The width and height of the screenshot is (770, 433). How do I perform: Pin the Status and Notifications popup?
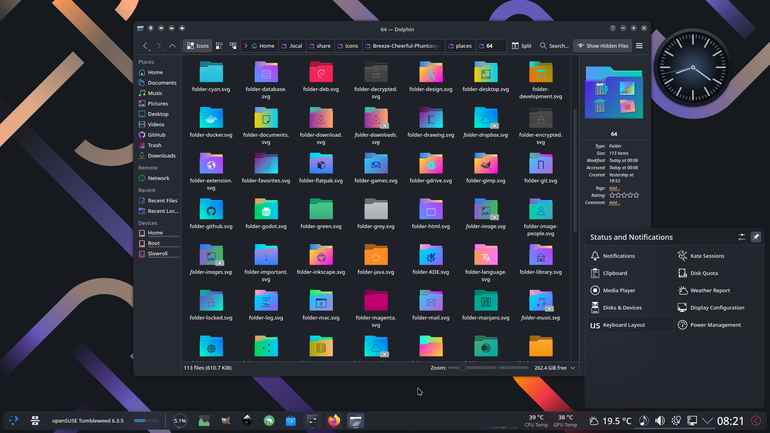756,237
